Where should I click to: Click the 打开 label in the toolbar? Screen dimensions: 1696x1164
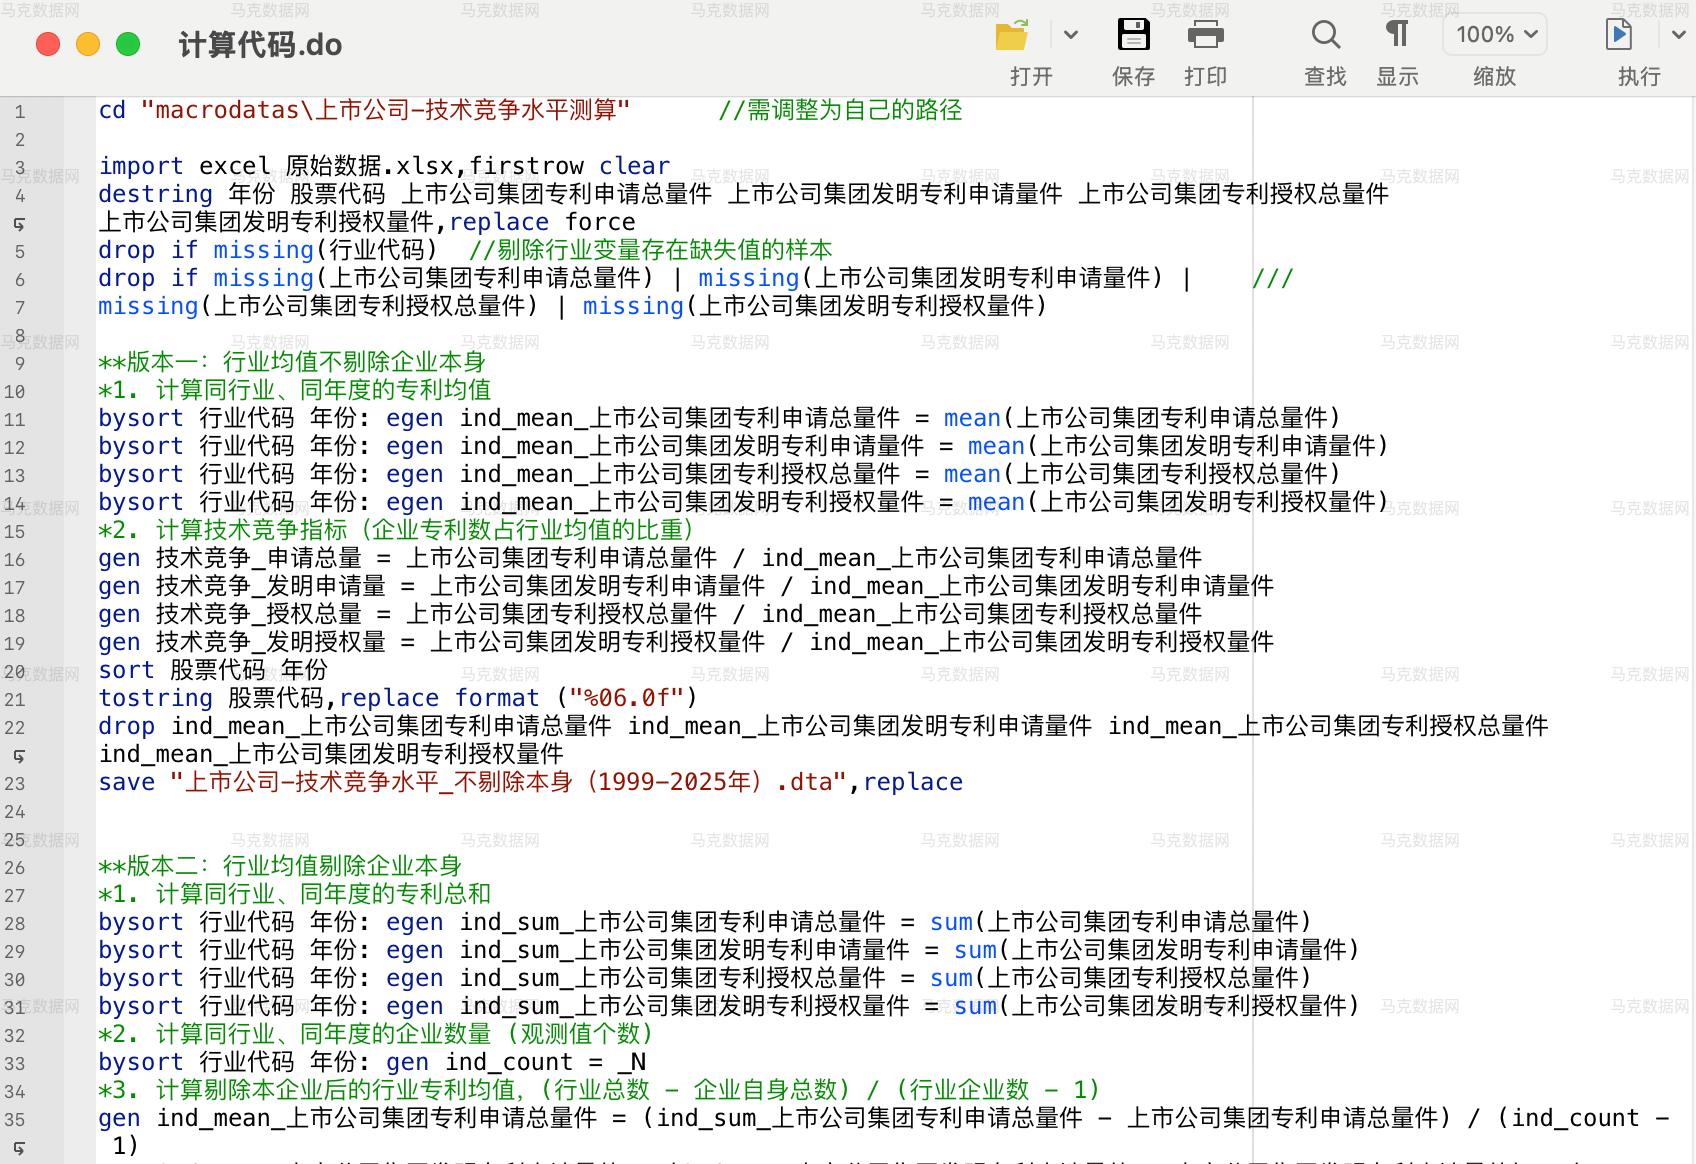1031,77
